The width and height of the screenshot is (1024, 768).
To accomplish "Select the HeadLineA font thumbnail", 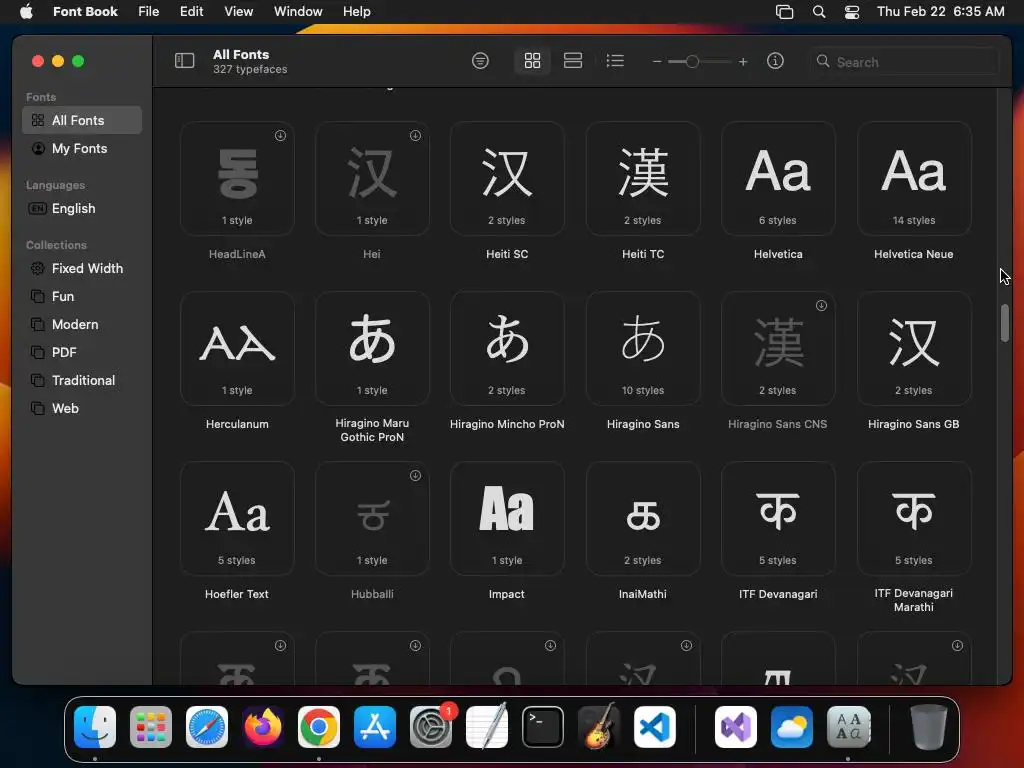I will coord(237,178).
